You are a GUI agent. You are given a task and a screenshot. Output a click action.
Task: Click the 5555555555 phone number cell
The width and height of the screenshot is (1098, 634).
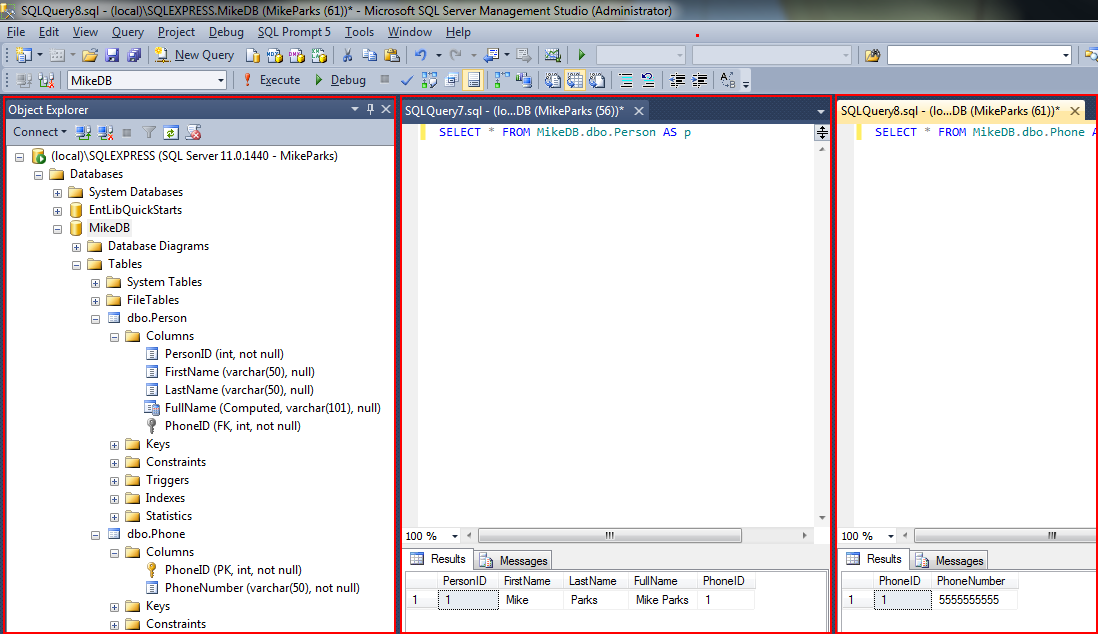(x=975, y=600)
